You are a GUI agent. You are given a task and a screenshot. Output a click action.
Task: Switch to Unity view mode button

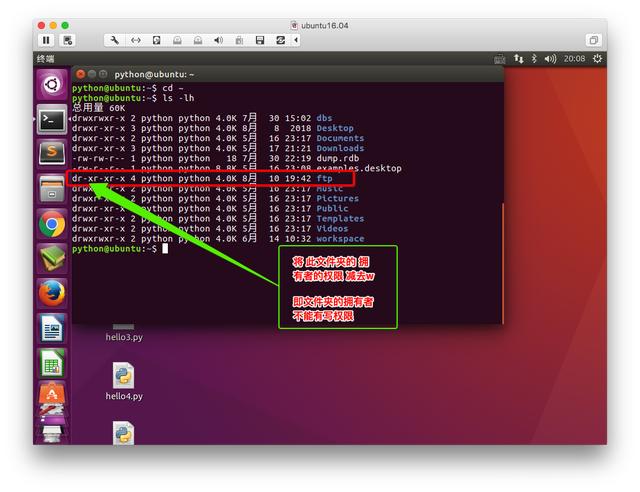(593, 40)
